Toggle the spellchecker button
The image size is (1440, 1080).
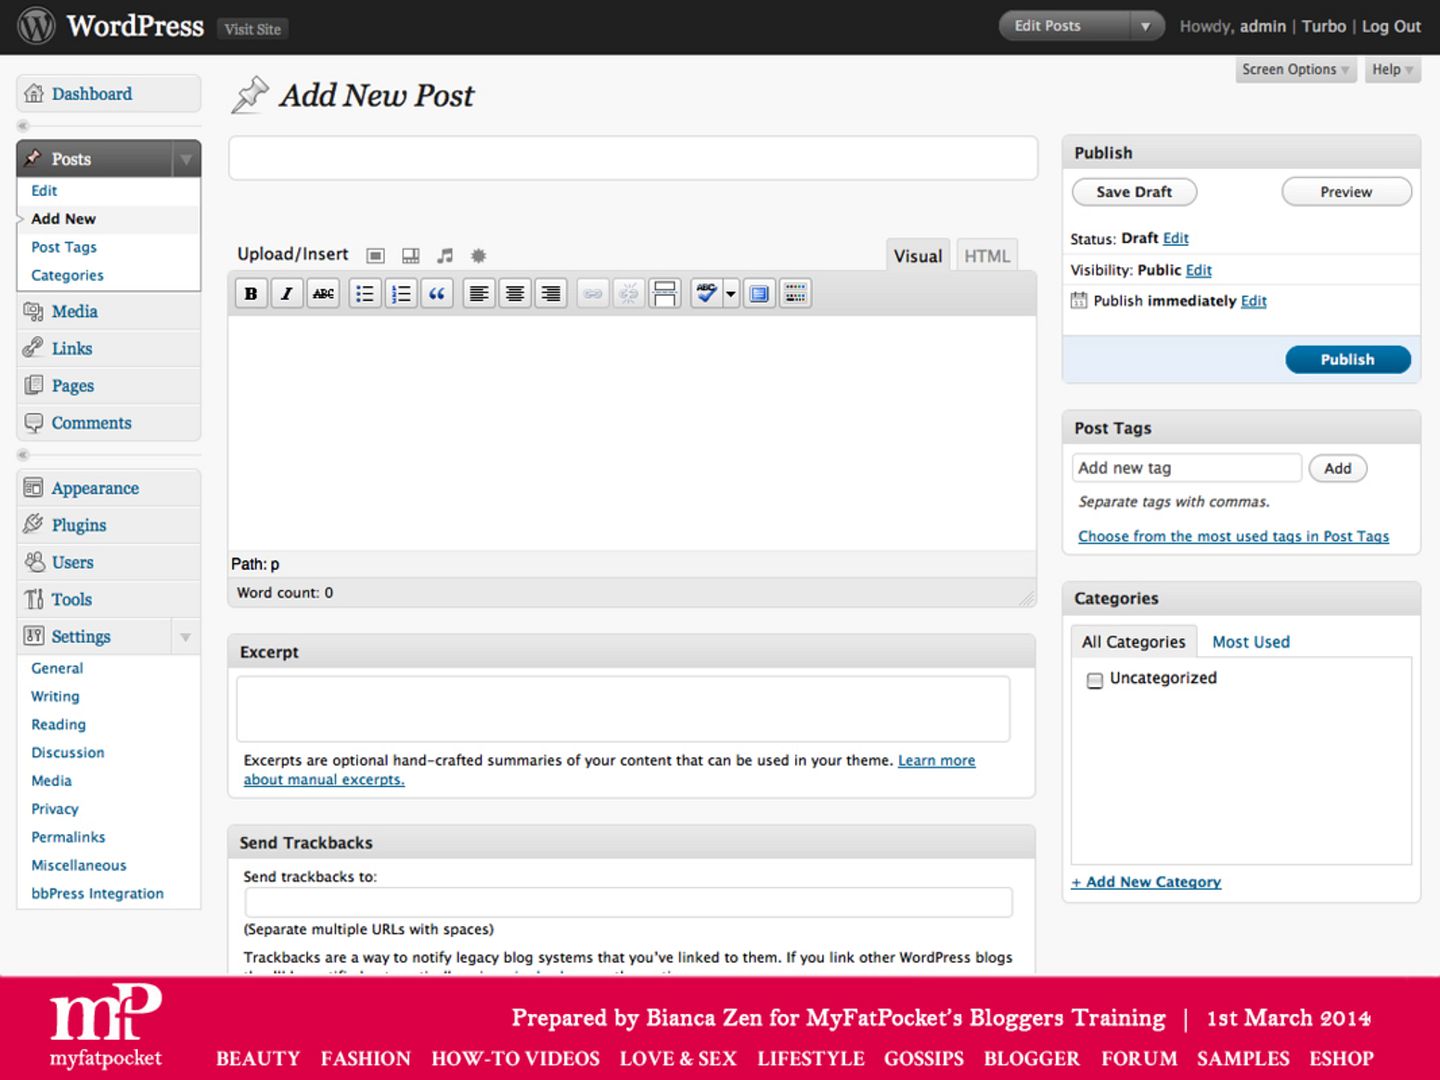707,294
